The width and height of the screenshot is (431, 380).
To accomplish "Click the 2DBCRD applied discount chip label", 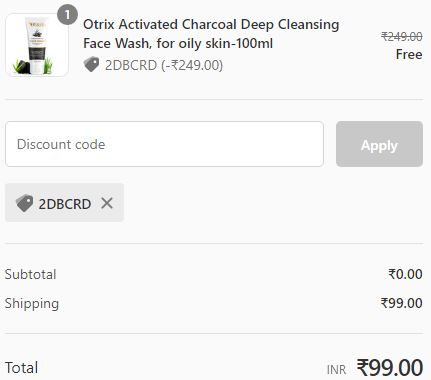I will pyautogui.click(x=65, y=204).
